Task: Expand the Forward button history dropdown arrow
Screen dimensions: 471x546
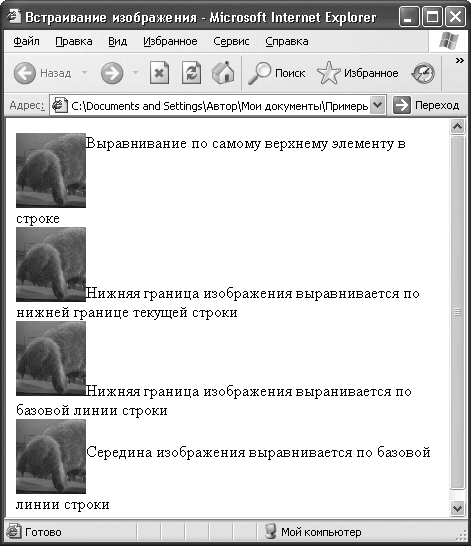Action: [x=135, y=73]
